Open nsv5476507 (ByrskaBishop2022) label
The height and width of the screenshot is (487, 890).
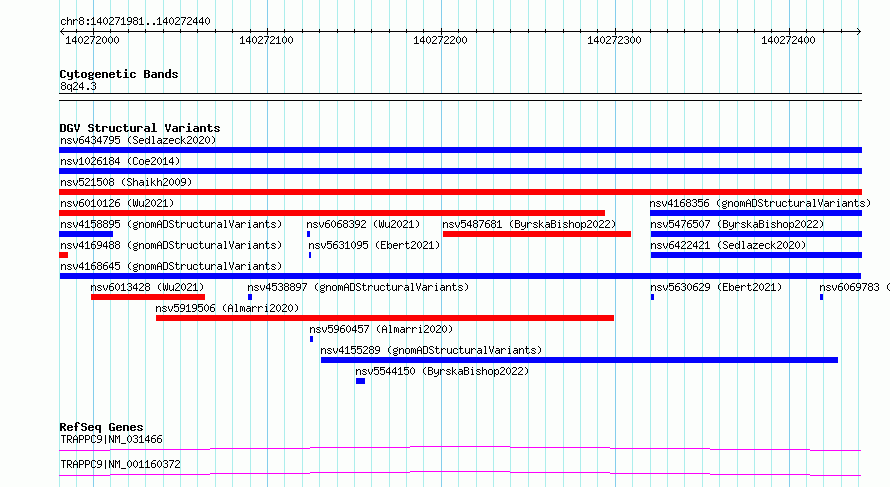[737, 224]
